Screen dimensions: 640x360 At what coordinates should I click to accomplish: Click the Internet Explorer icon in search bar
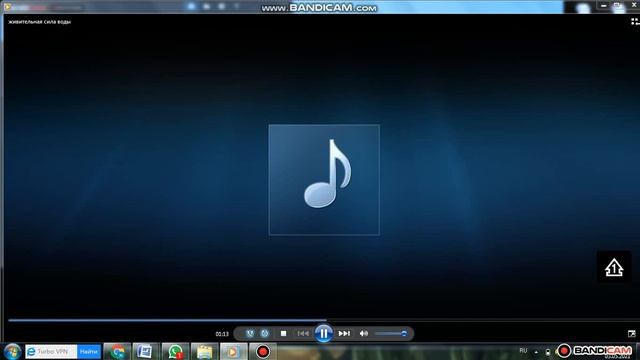click(x=31, y=351)
